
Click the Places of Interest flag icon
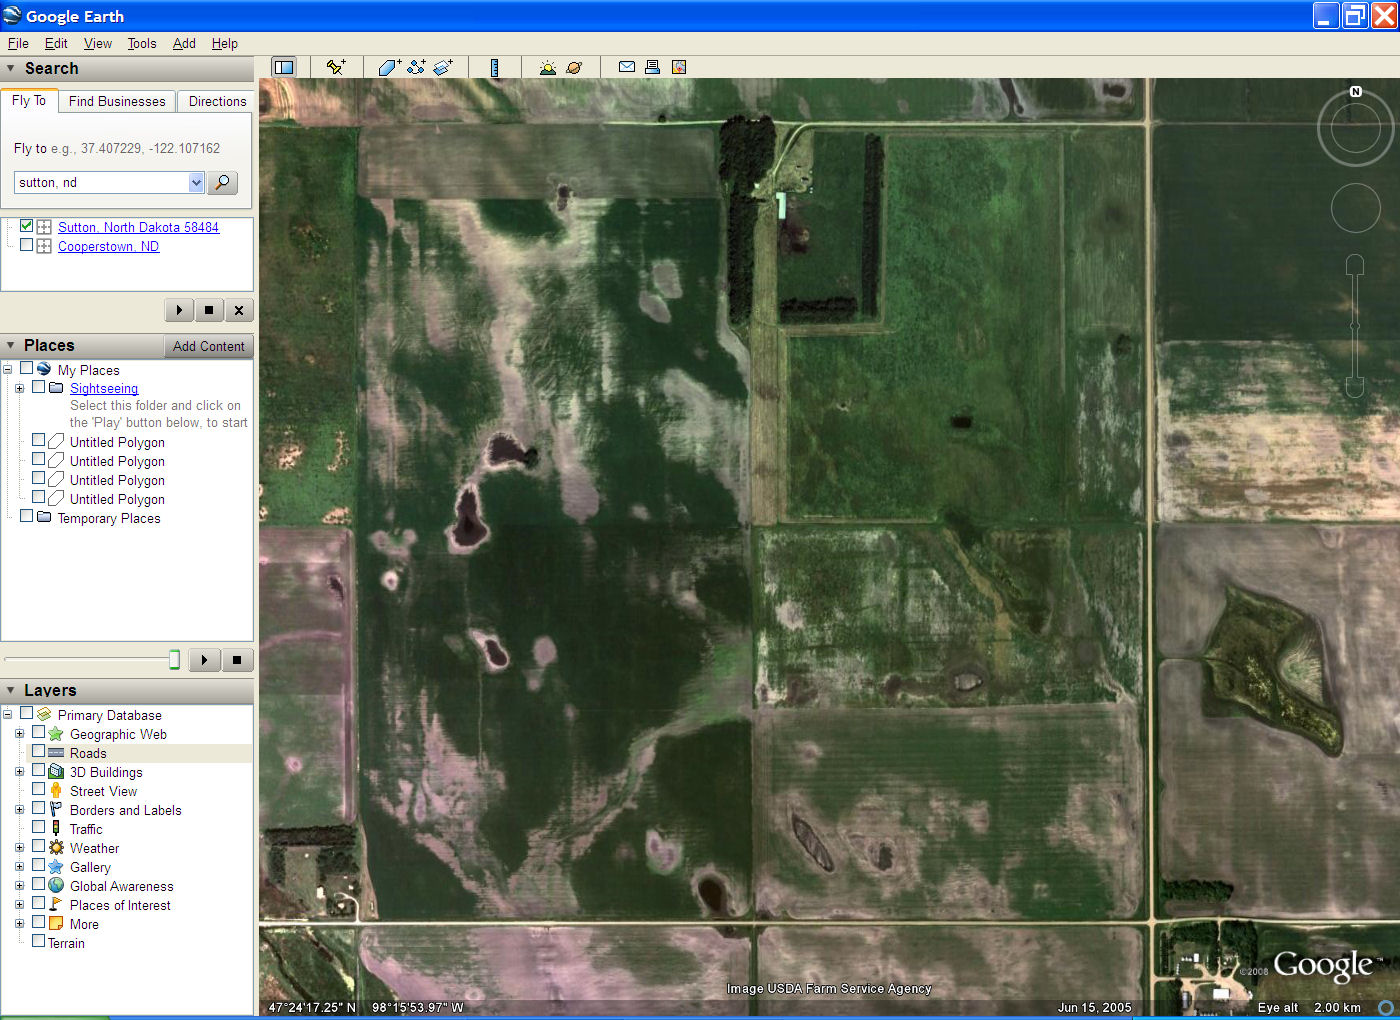(56, 905)
